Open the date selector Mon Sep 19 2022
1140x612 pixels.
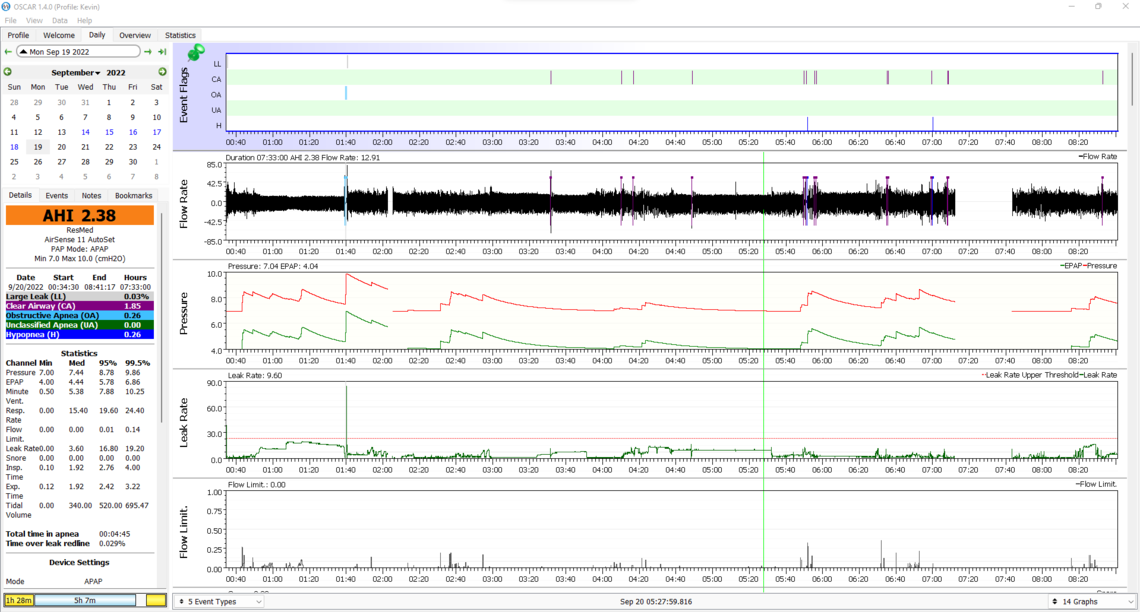79,52
